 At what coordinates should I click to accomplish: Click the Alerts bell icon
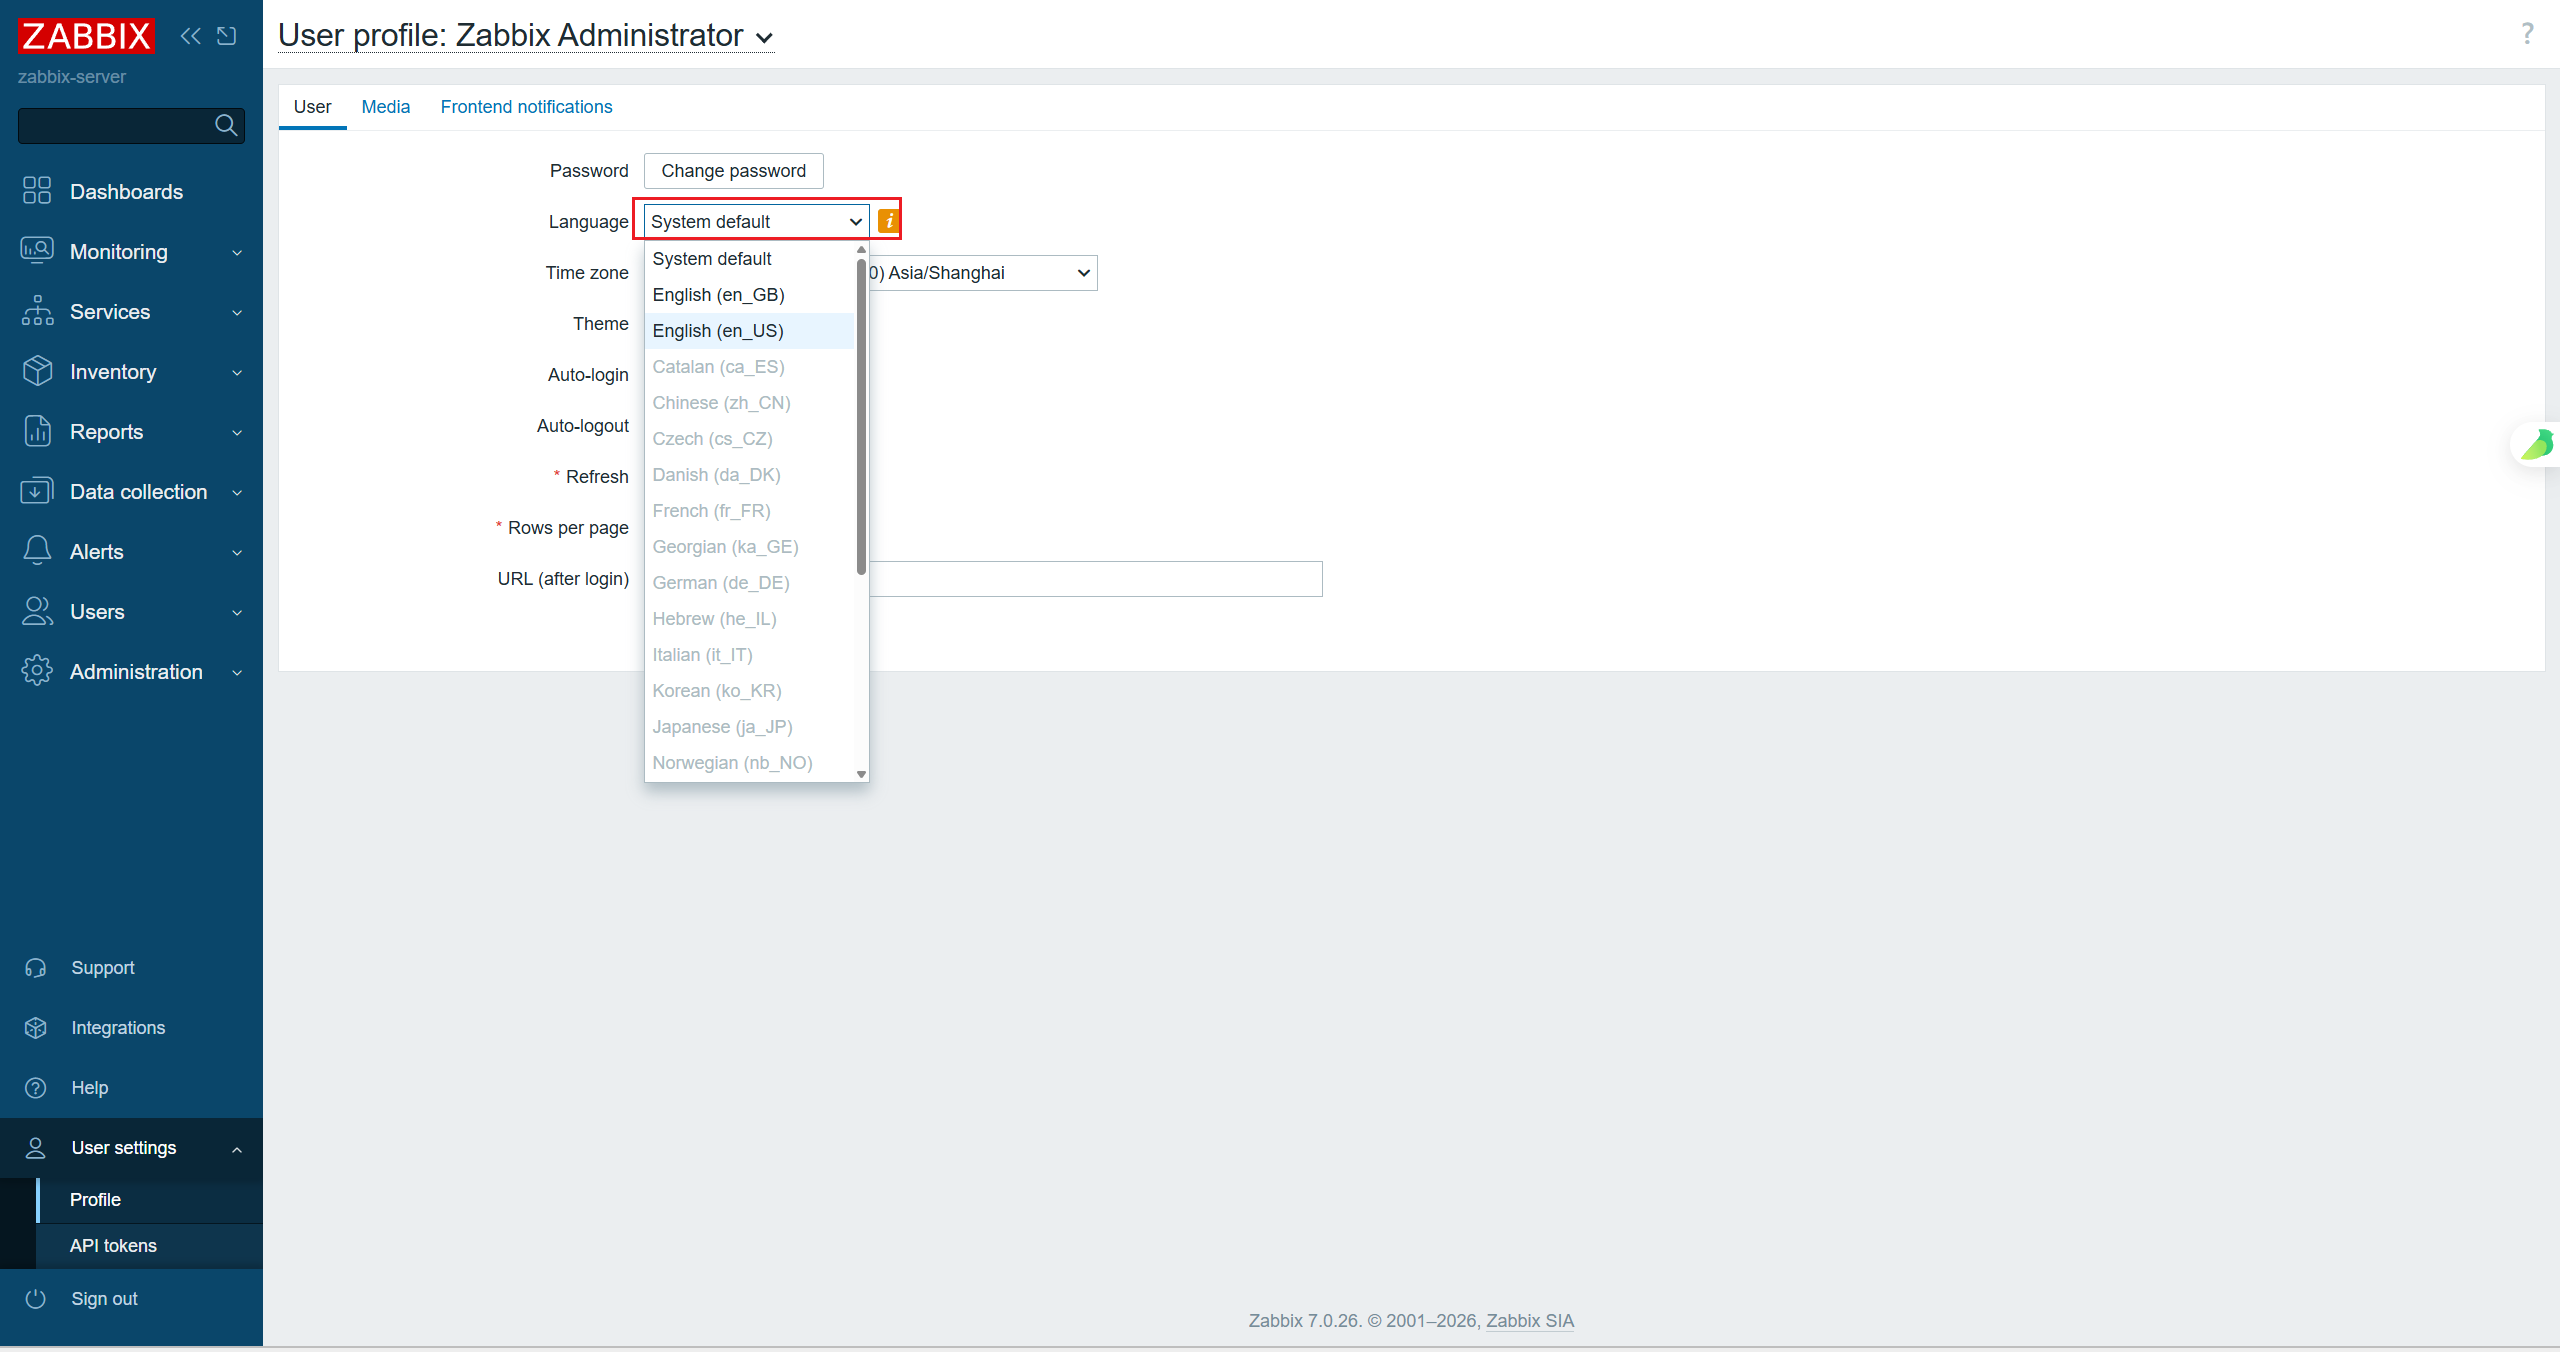pos(37,550)
